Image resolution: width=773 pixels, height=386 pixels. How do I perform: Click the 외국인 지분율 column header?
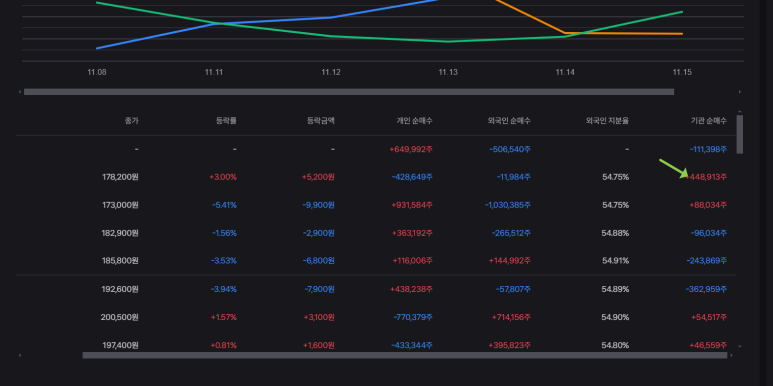tap(607, 120)
